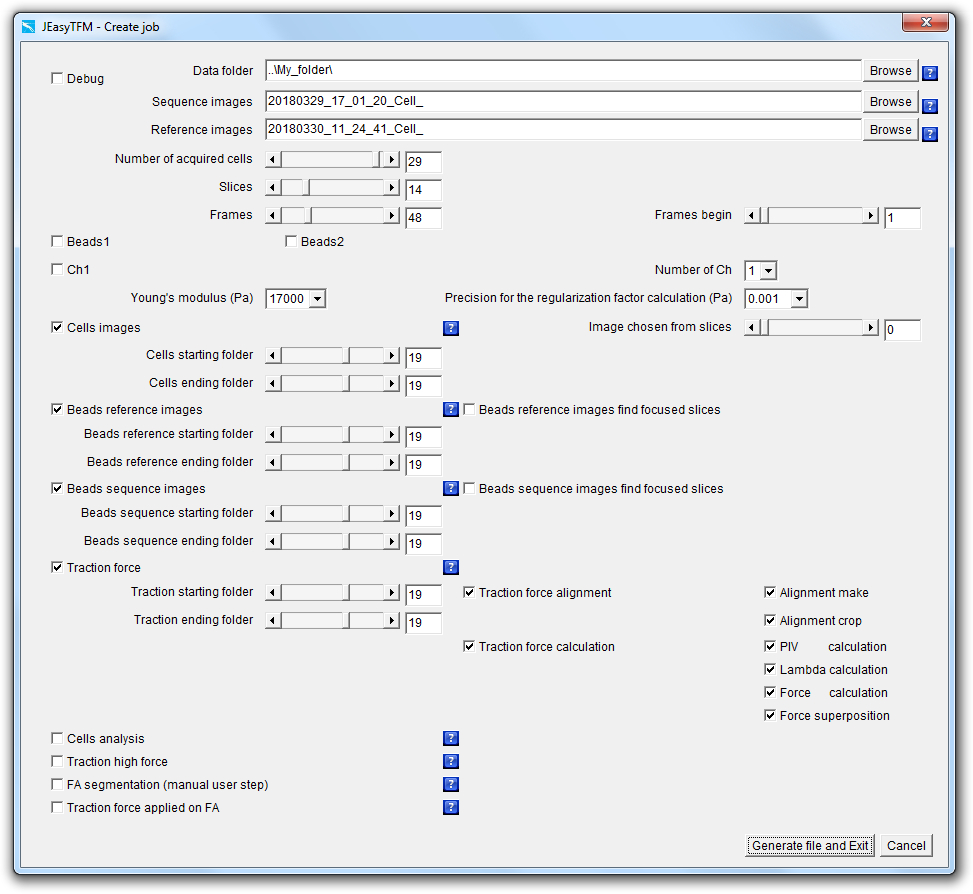Toggle the Beads1 checkbox
Viewport: 973px width, 894px height.
pyautogui.click(x=57, y=241)
